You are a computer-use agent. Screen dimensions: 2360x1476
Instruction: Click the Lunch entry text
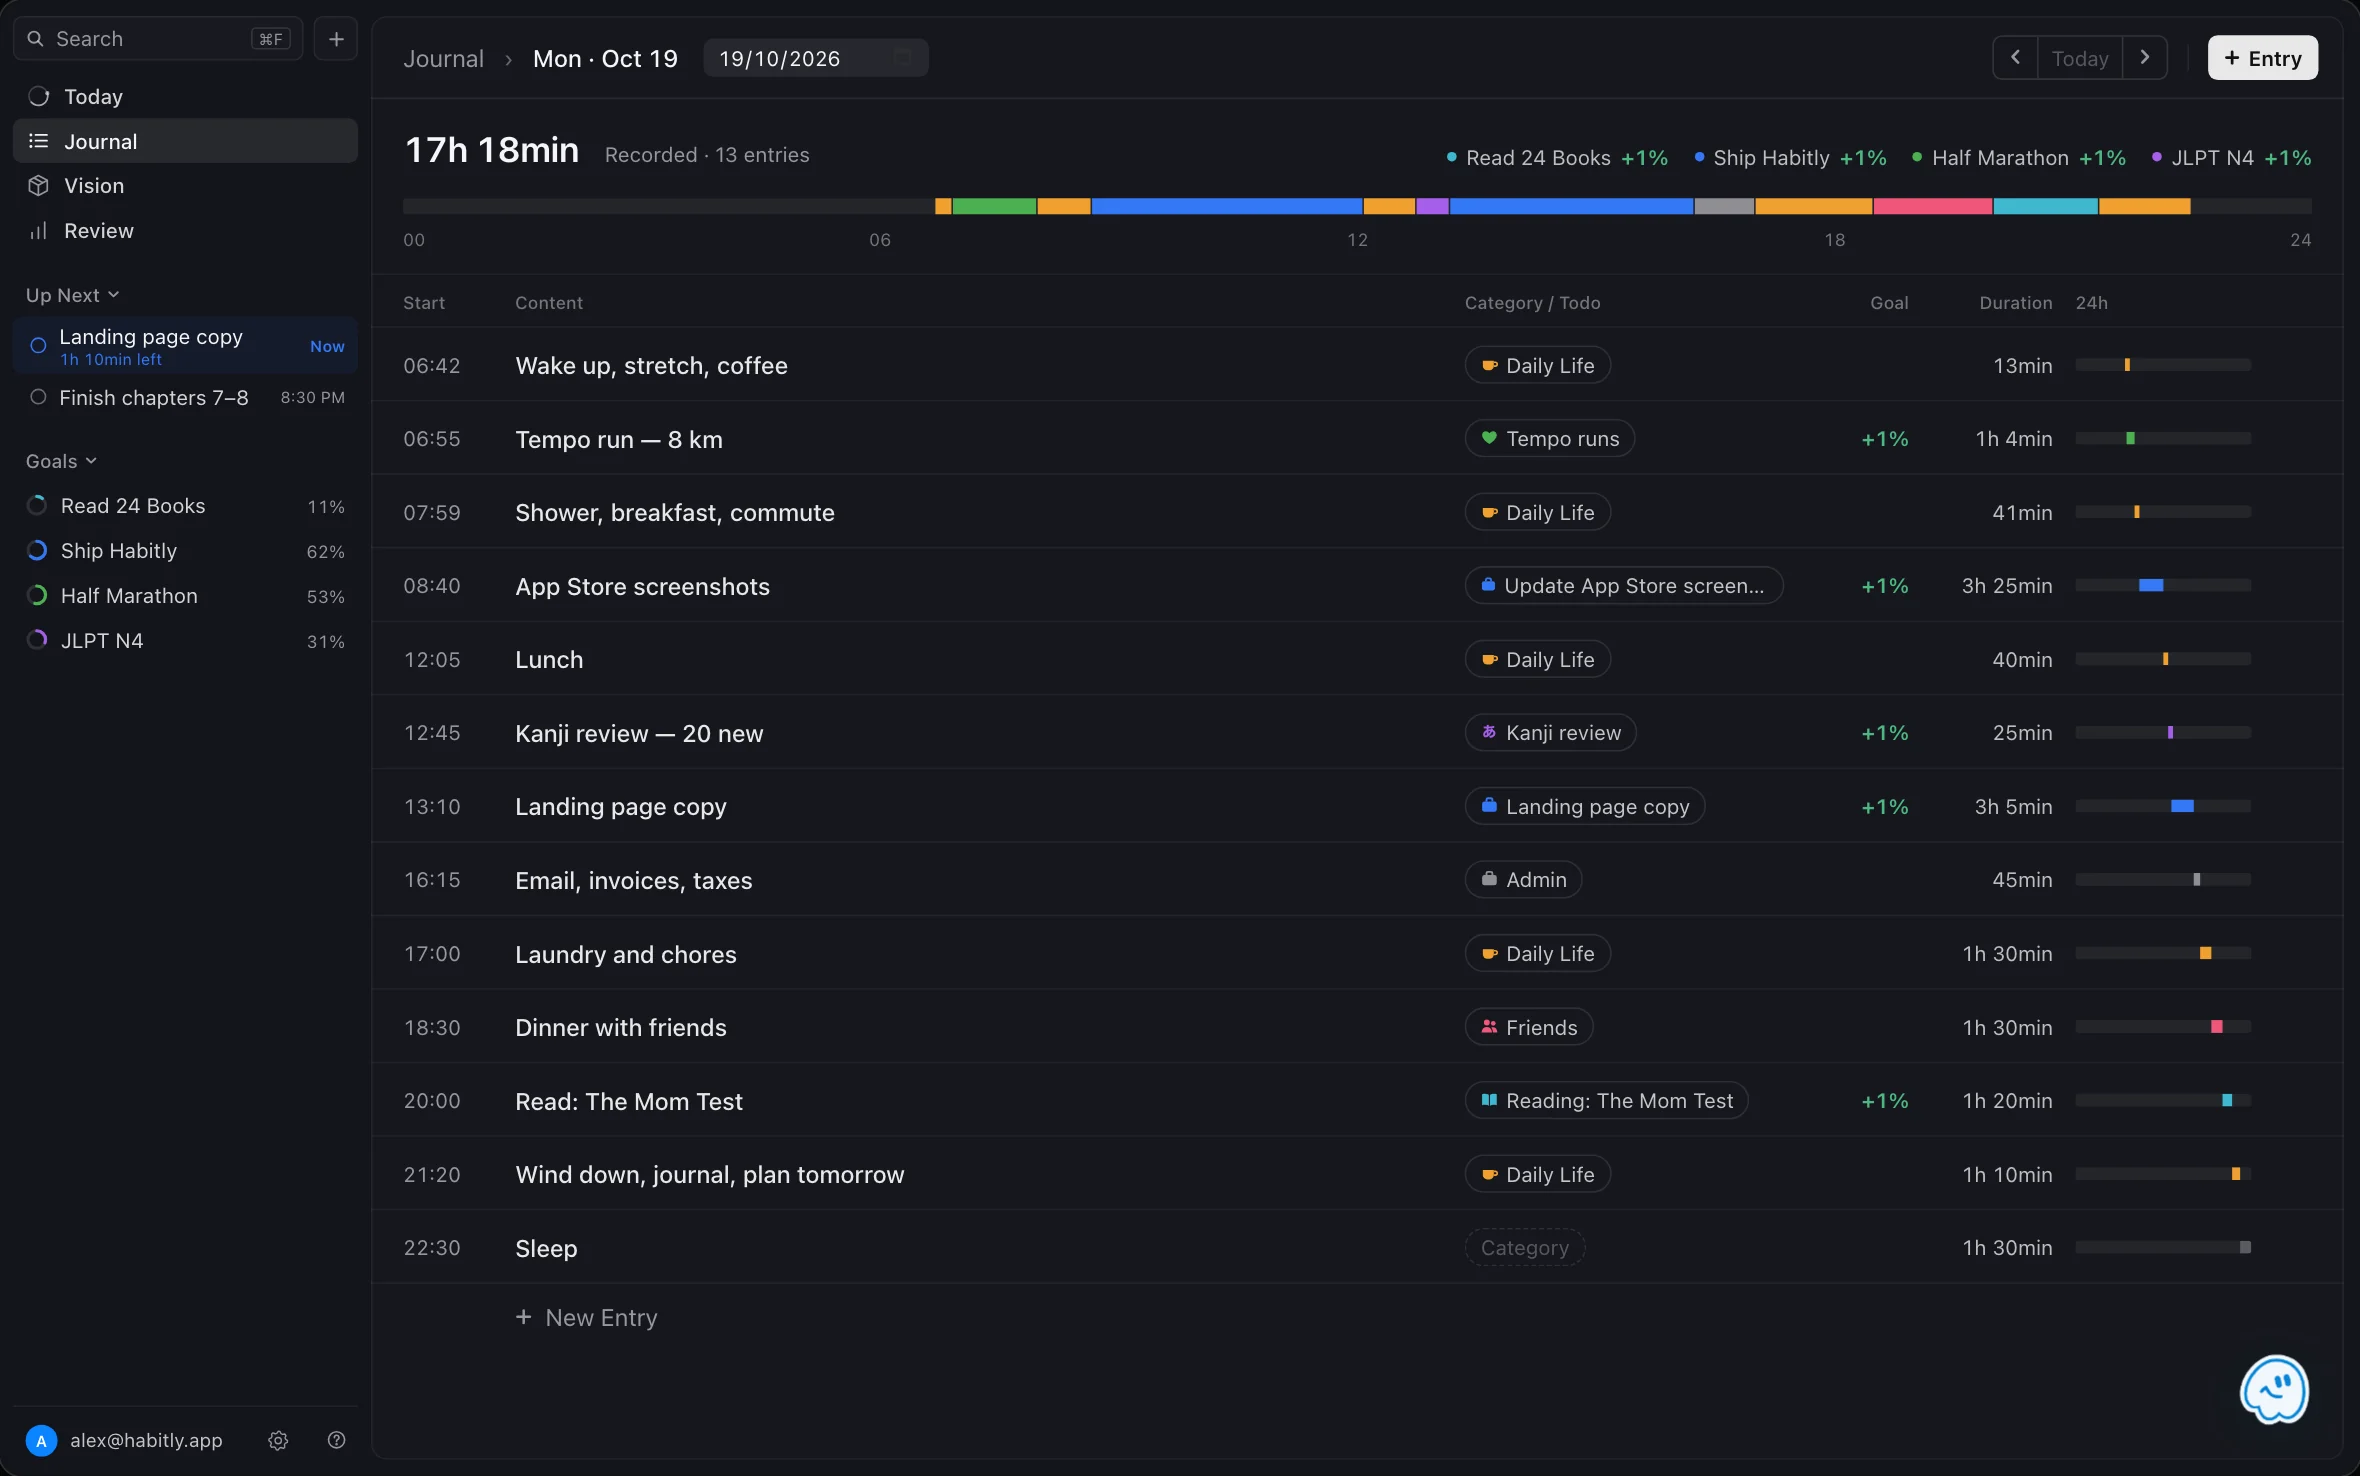(x=549, y=660)
